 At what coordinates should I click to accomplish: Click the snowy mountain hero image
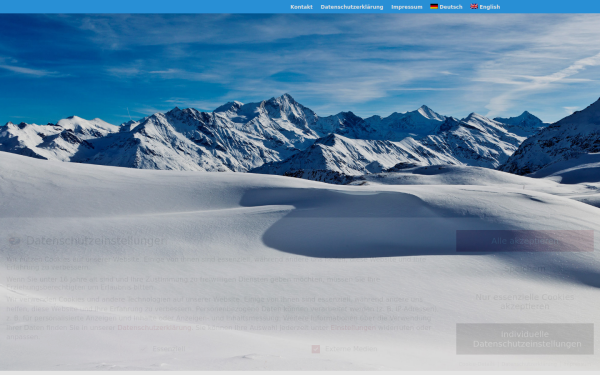(x=300, y=115)
